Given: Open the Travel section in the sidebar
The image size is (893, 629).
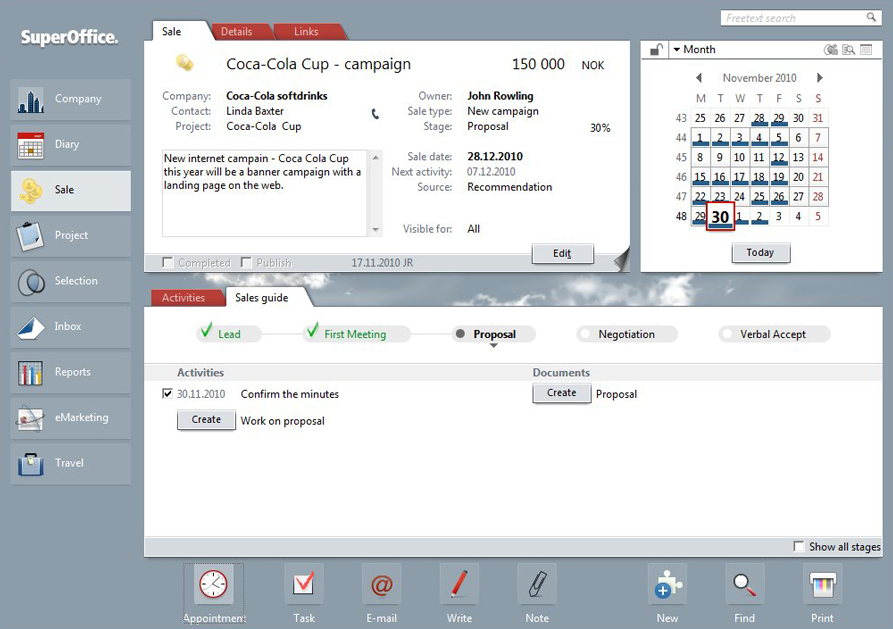Looking at the screenshot, I should click(x=71, y=464).
